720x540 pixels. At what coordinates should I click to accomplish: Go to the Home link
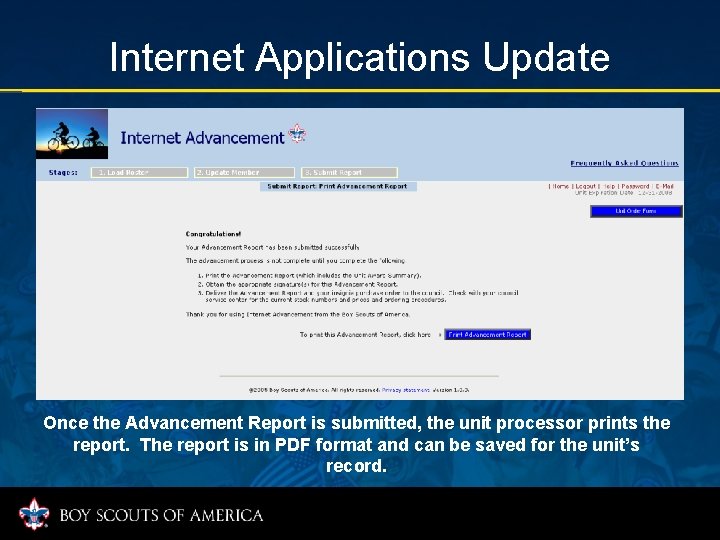561,186
